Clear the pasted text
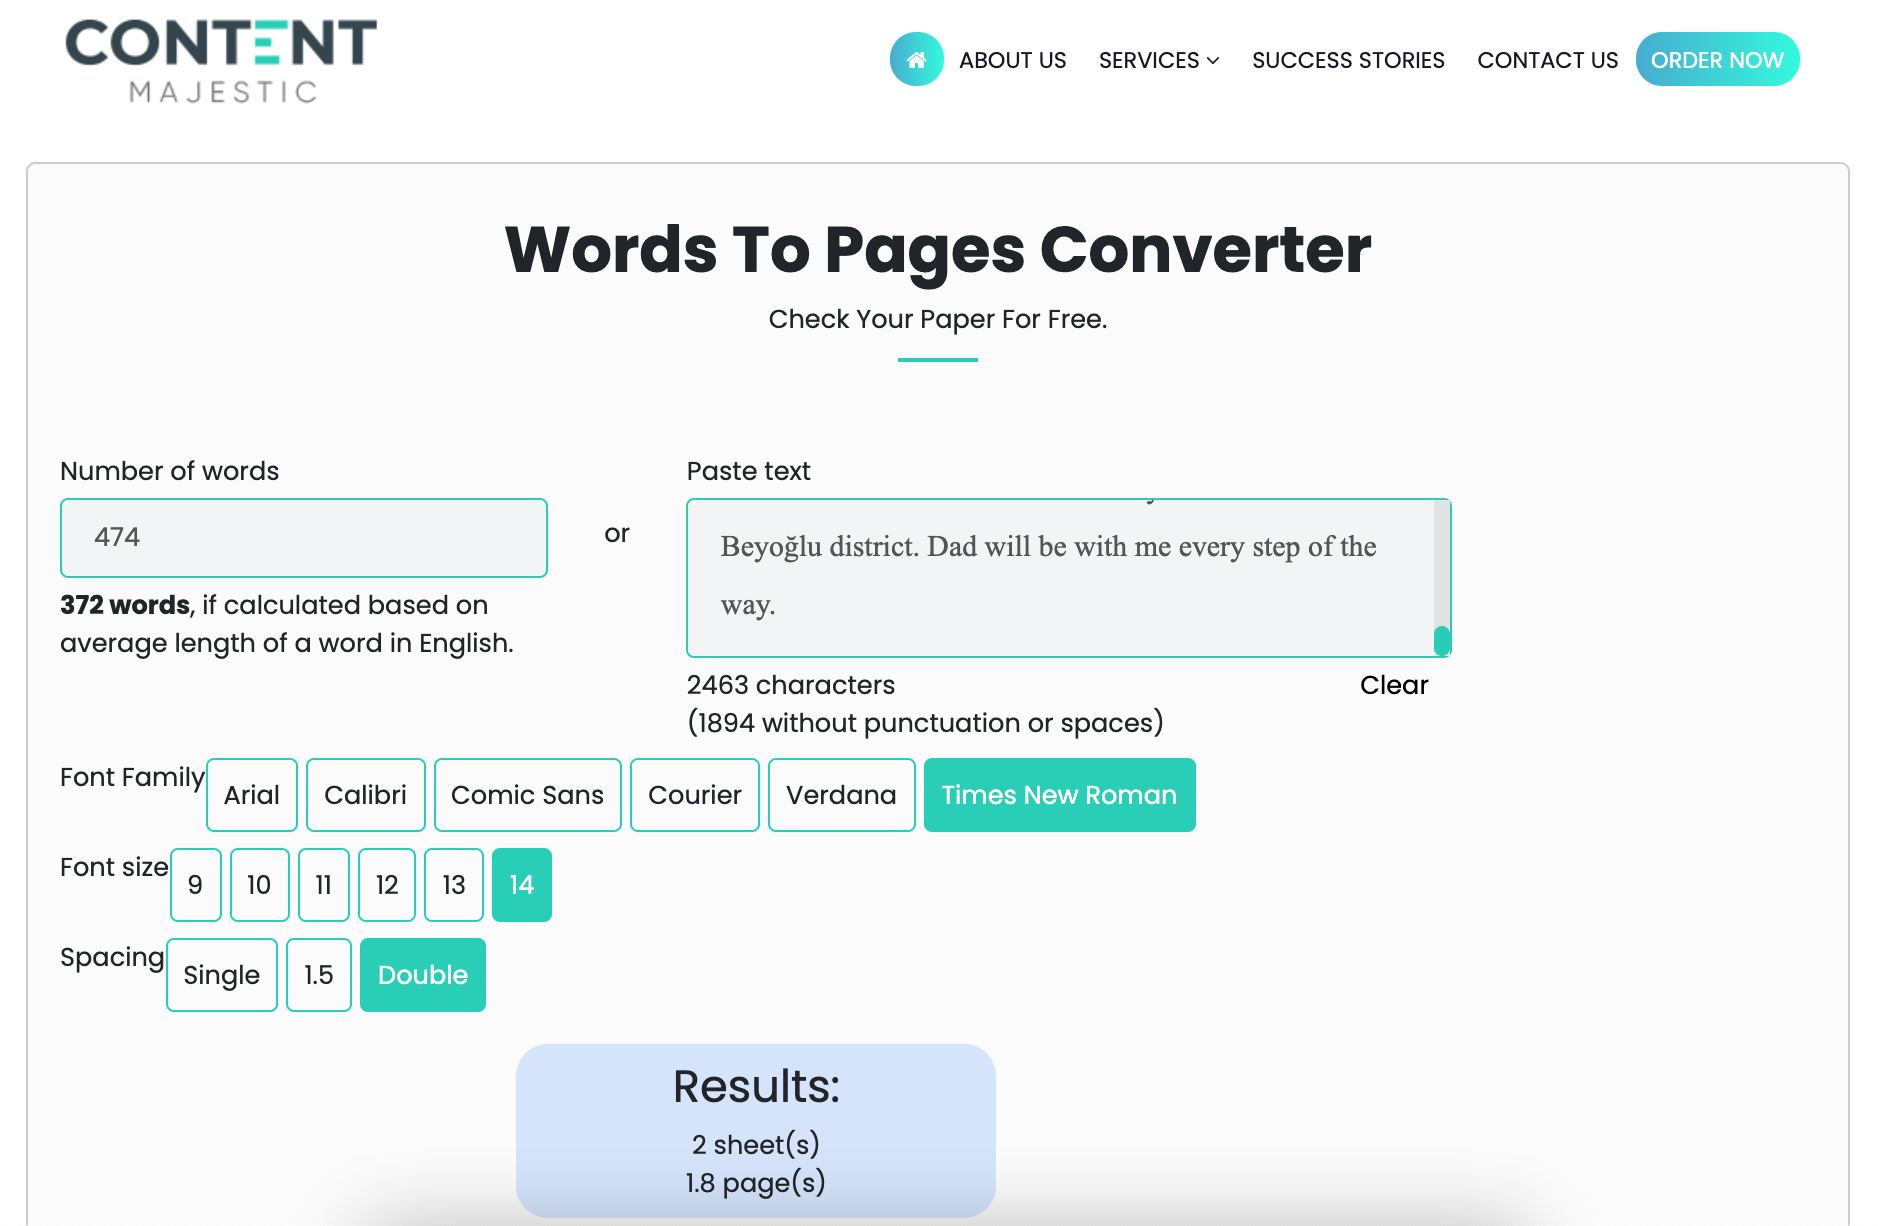The image size is (1878, 1226). click(x=1393, y=685)
